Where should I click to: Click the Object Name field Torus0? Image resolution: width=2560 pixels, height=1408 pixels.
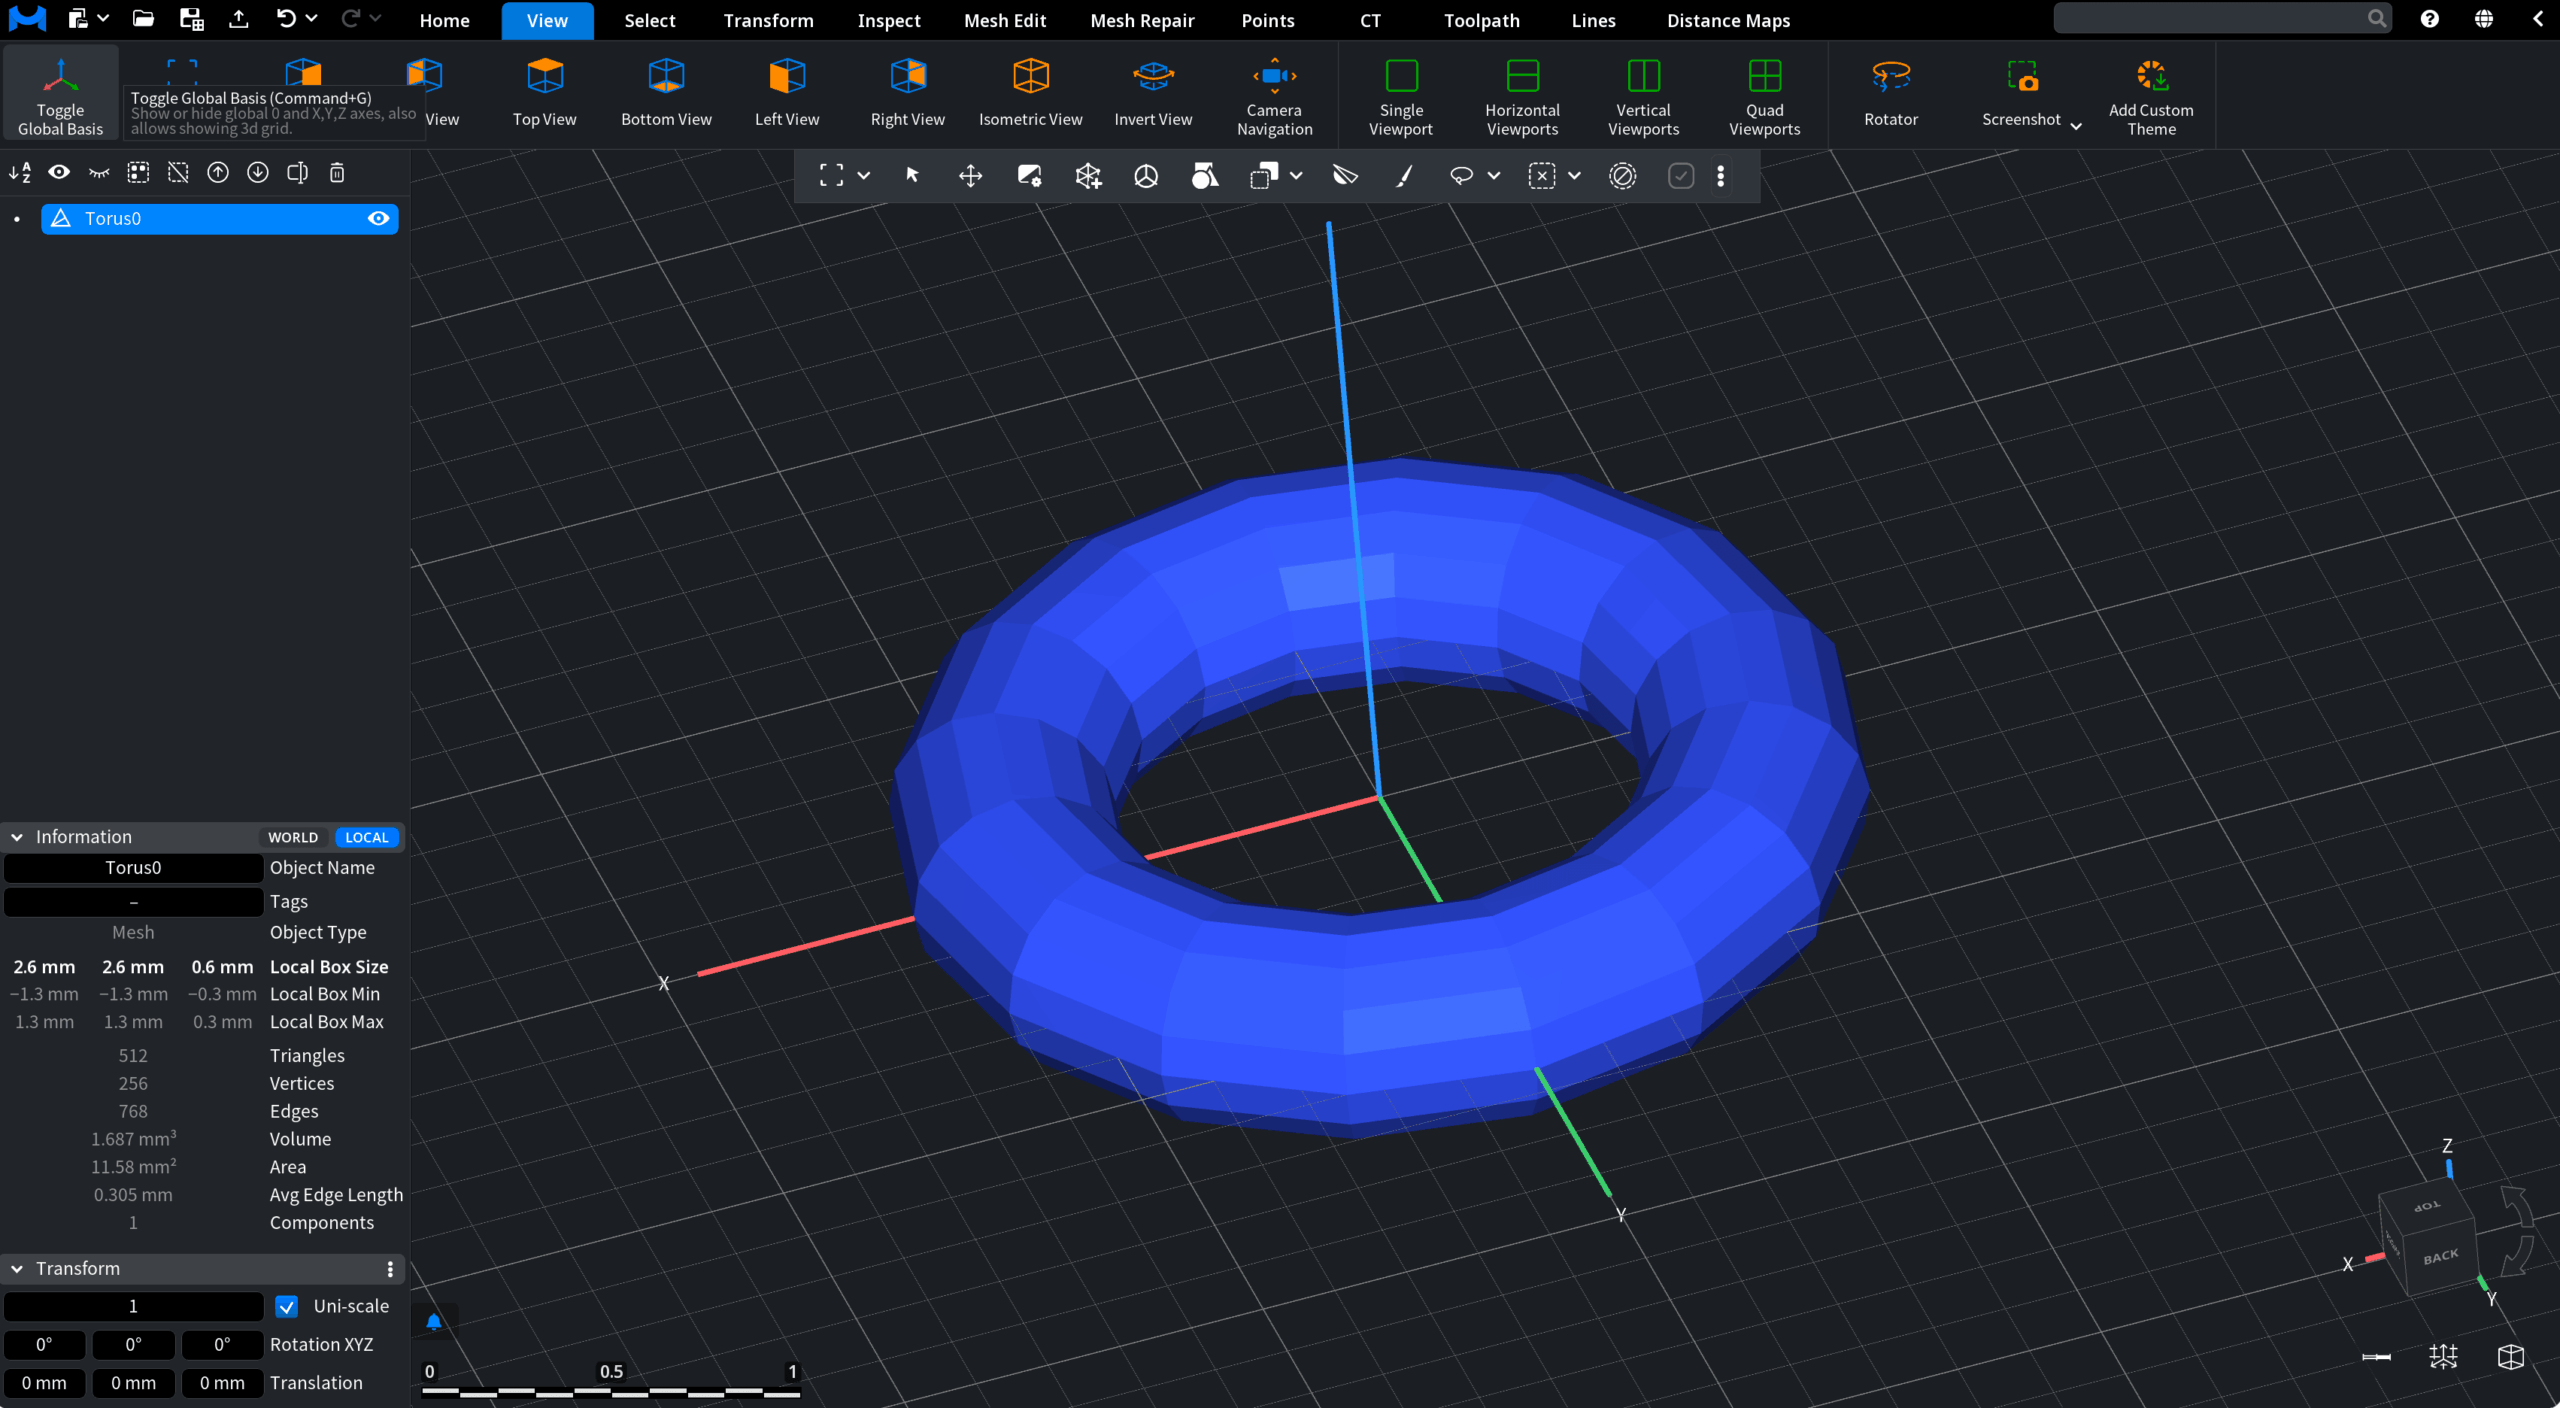tap(133, 868)
